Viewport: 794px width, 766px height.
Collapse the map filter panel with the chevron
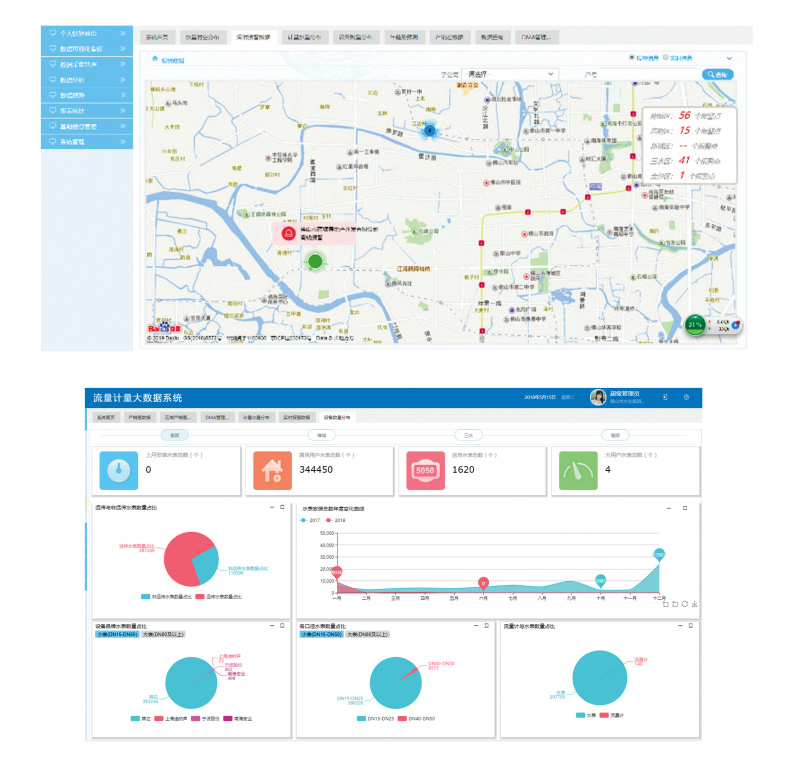[729, 59]
